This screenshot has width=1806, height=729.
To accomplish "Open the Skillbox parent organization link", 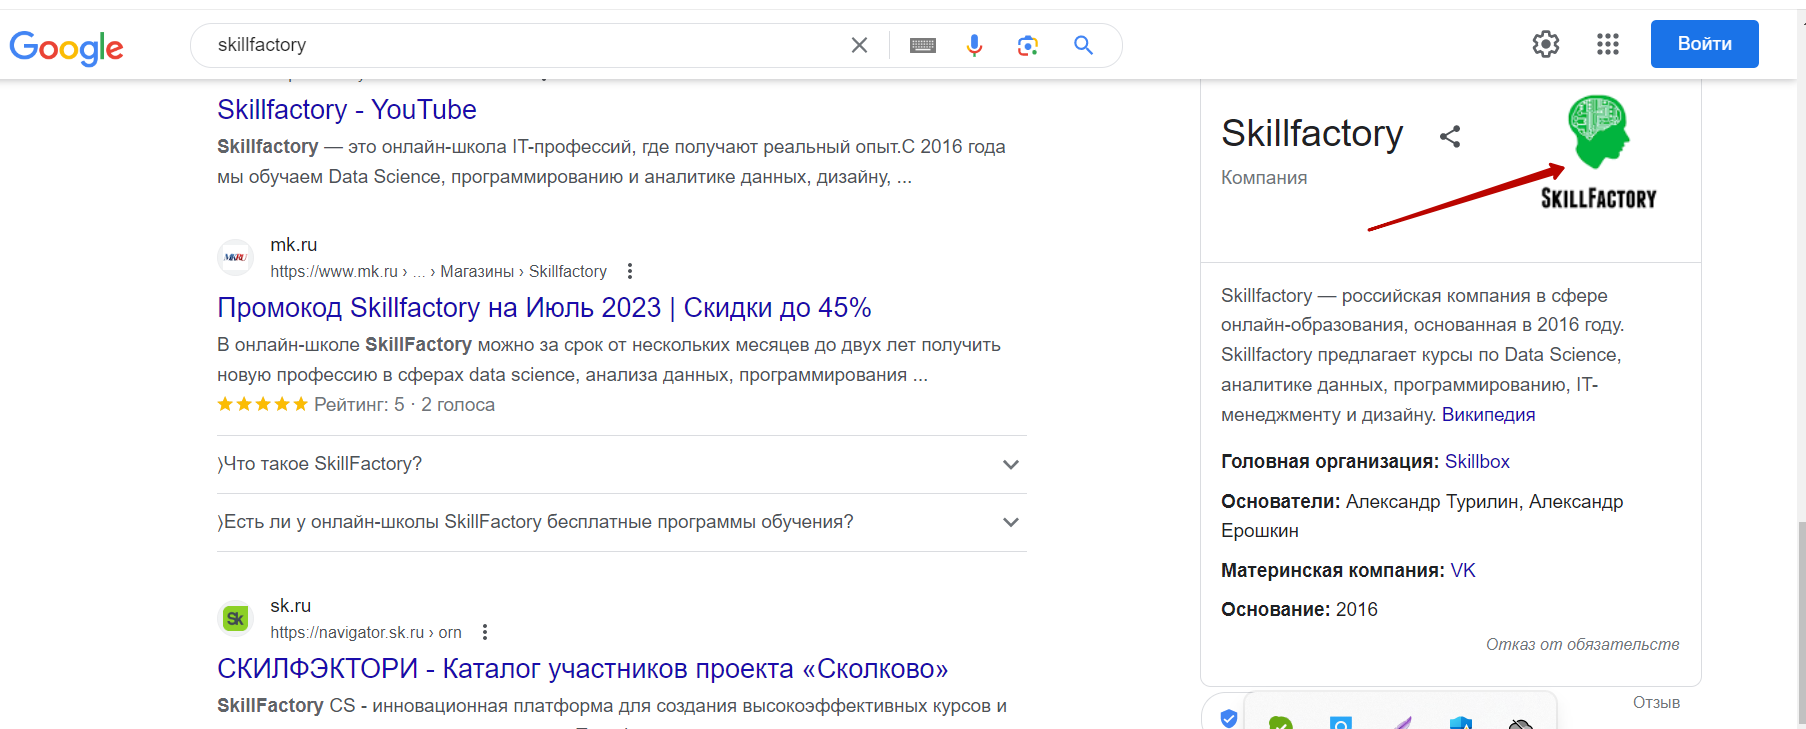I will pyautogui.click(x=1476, y=462).
